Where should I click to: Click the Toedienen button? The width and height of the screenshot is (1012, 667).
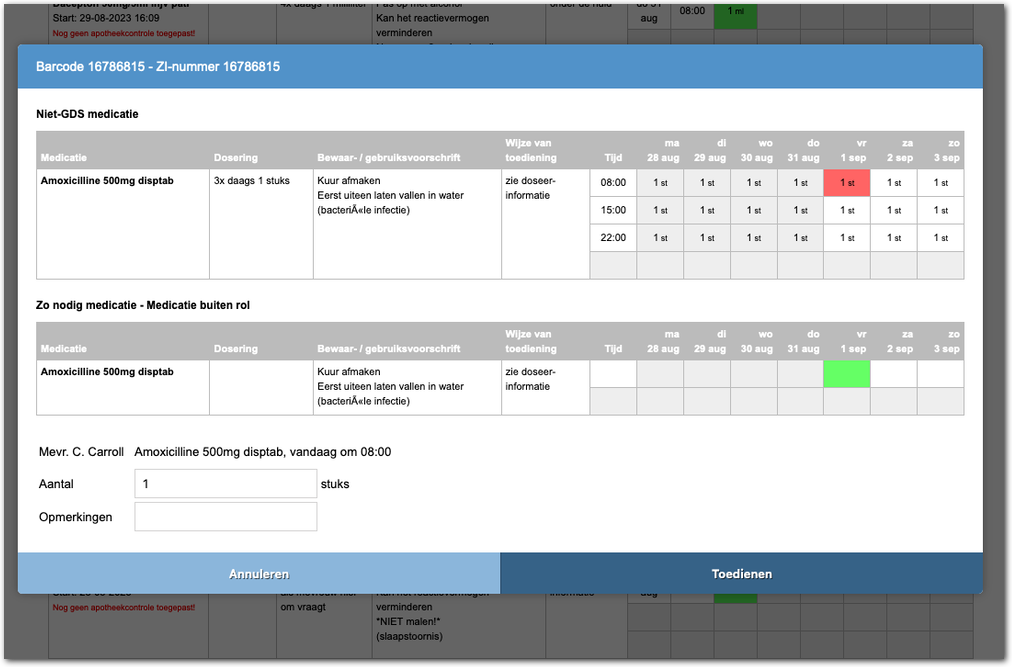[741, 574]
